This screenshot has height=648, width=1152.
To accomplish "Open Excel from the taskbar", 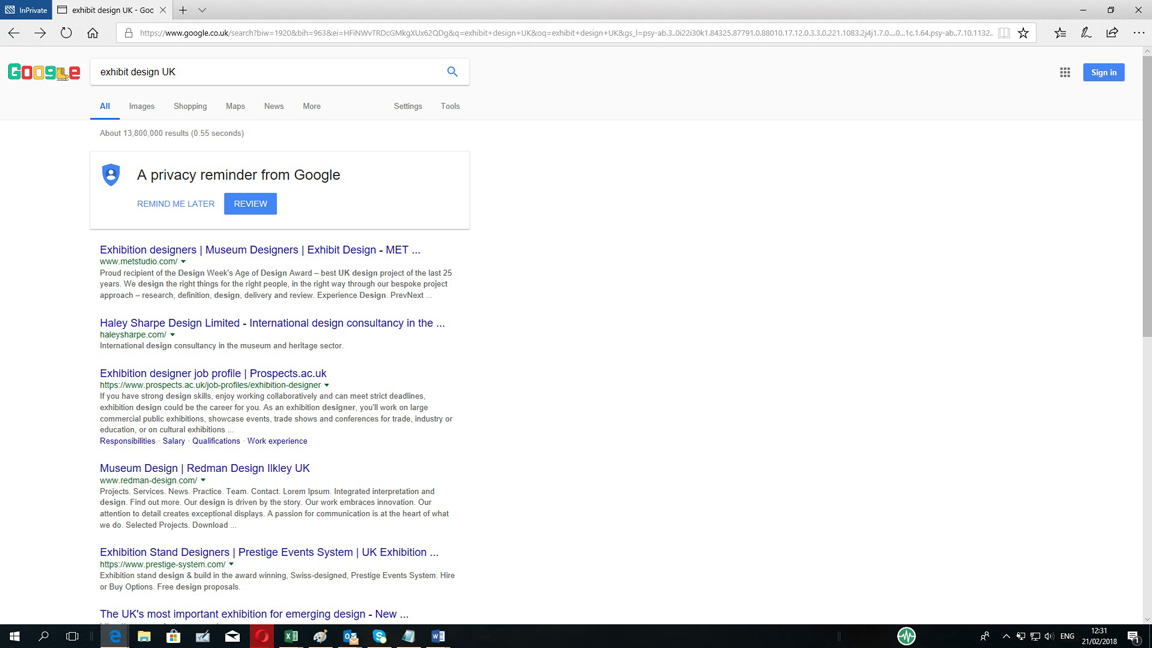I will pos(291,636).
